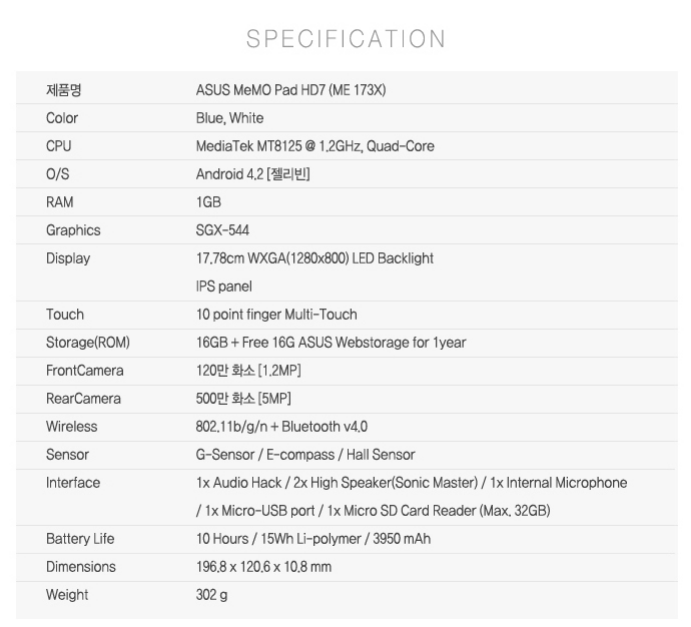The height and width of the screenshot is (627, 691).
Task: Select the IPS panel text
Action: coord(224,286)
